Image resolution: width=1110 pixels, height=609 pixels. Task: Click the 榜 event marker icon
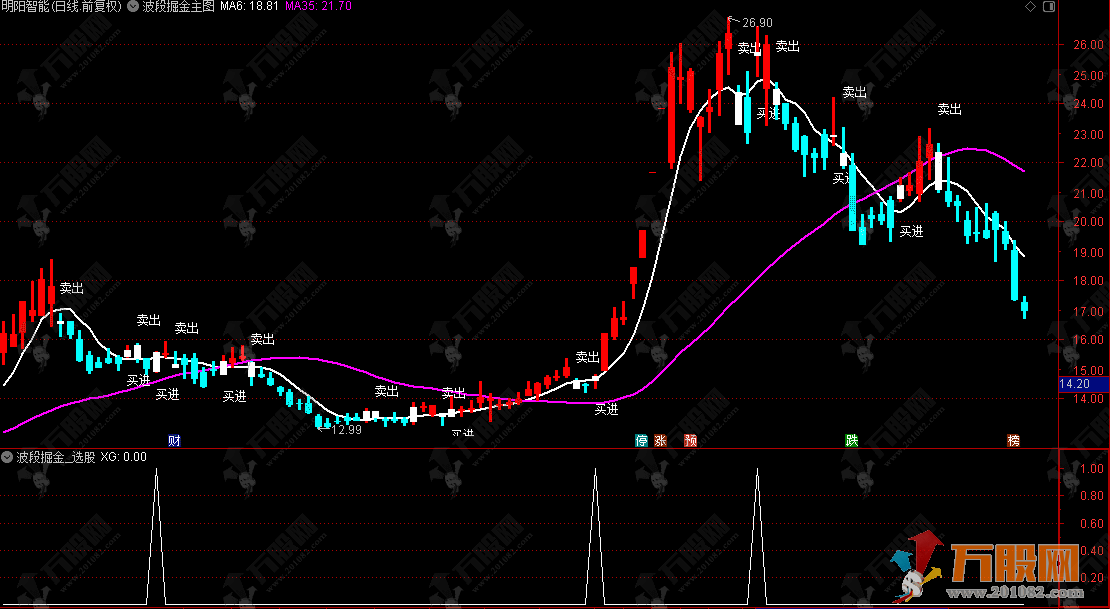tap(1014, 440)
